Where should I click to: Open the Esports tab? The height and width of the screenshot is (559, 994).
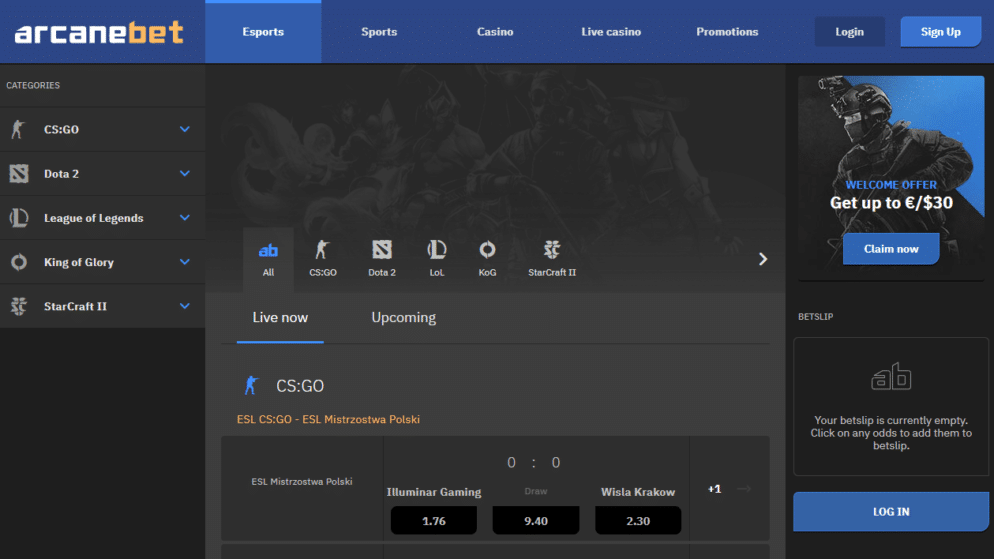point(263,32)
